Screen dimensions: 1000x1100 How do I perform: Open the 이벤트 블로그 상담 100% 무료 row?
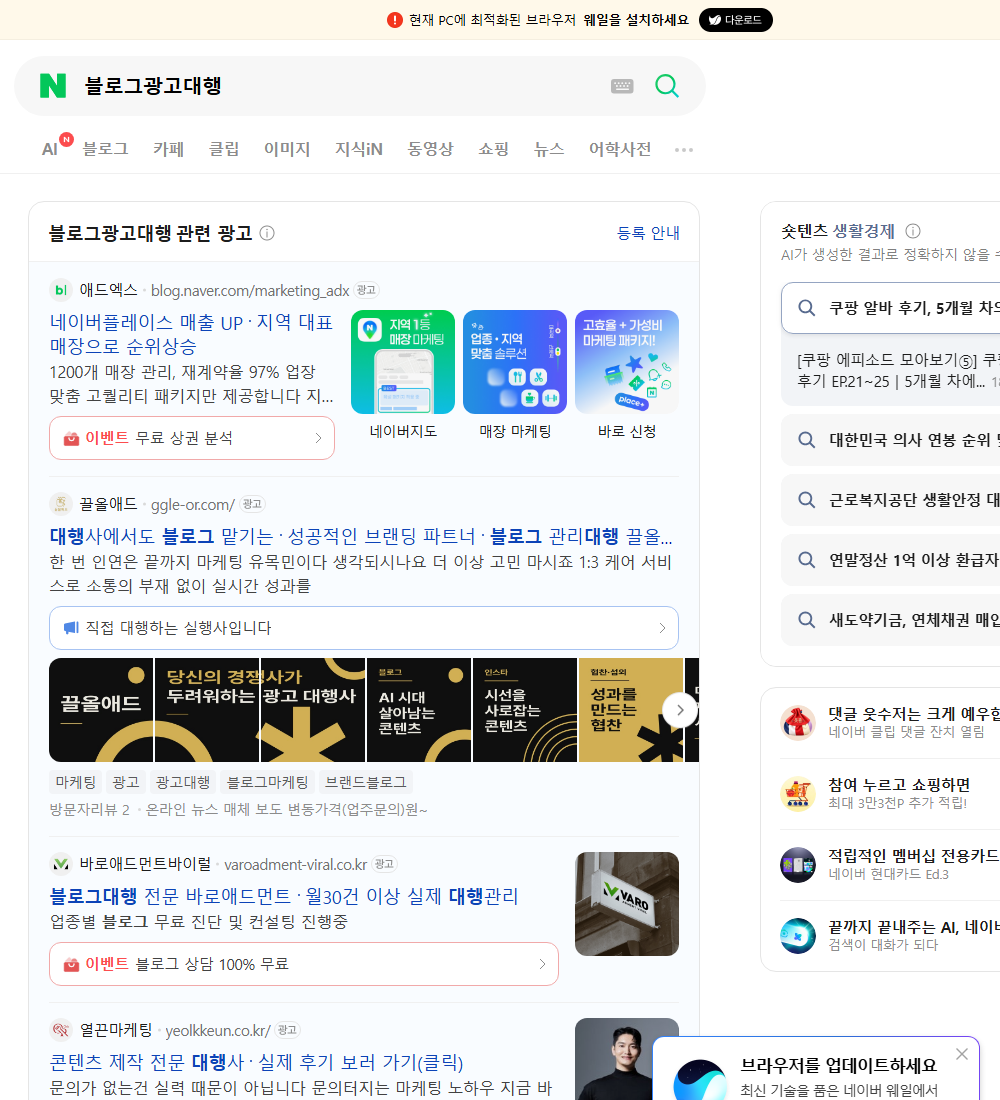click(304, 964)
